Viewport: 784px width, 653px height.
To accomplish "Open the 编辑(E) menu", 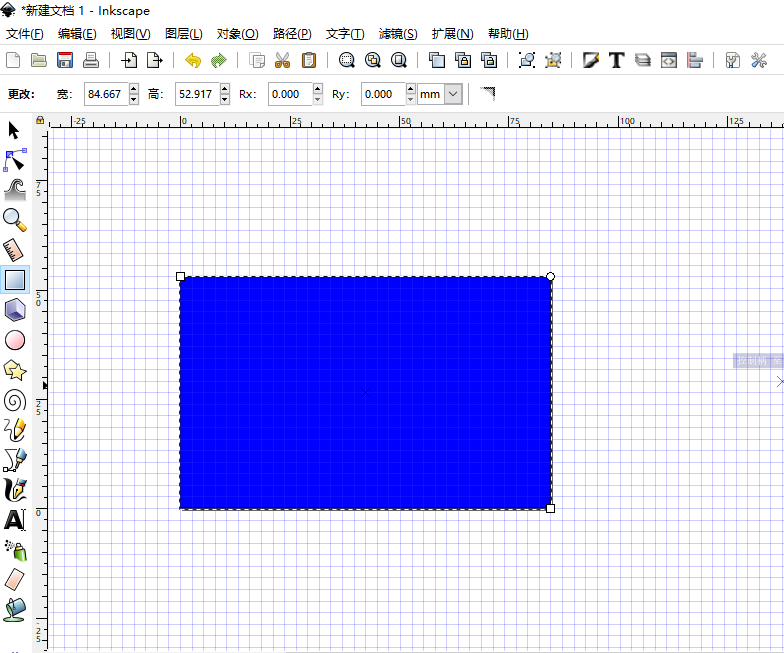I will click(77, 34).
